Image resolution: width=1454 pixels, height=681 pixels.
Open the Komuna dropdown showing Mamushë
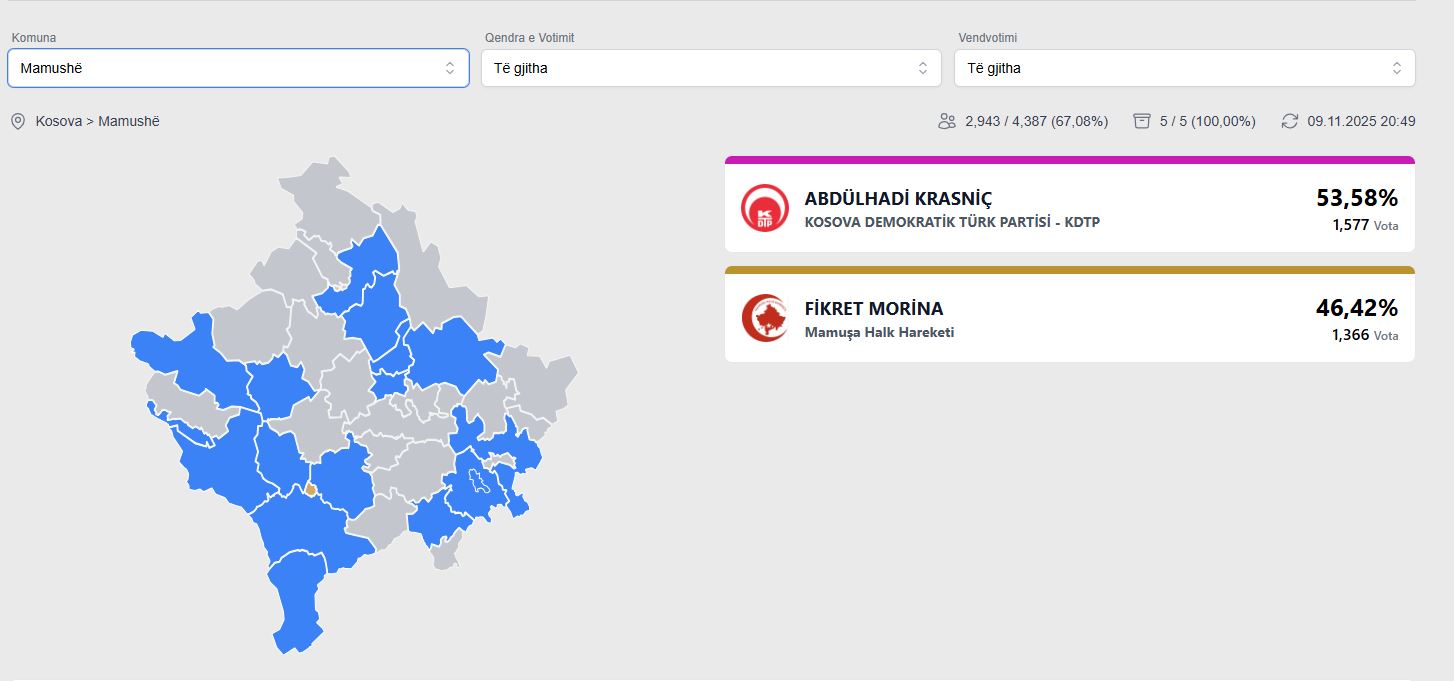coord(238,68)
